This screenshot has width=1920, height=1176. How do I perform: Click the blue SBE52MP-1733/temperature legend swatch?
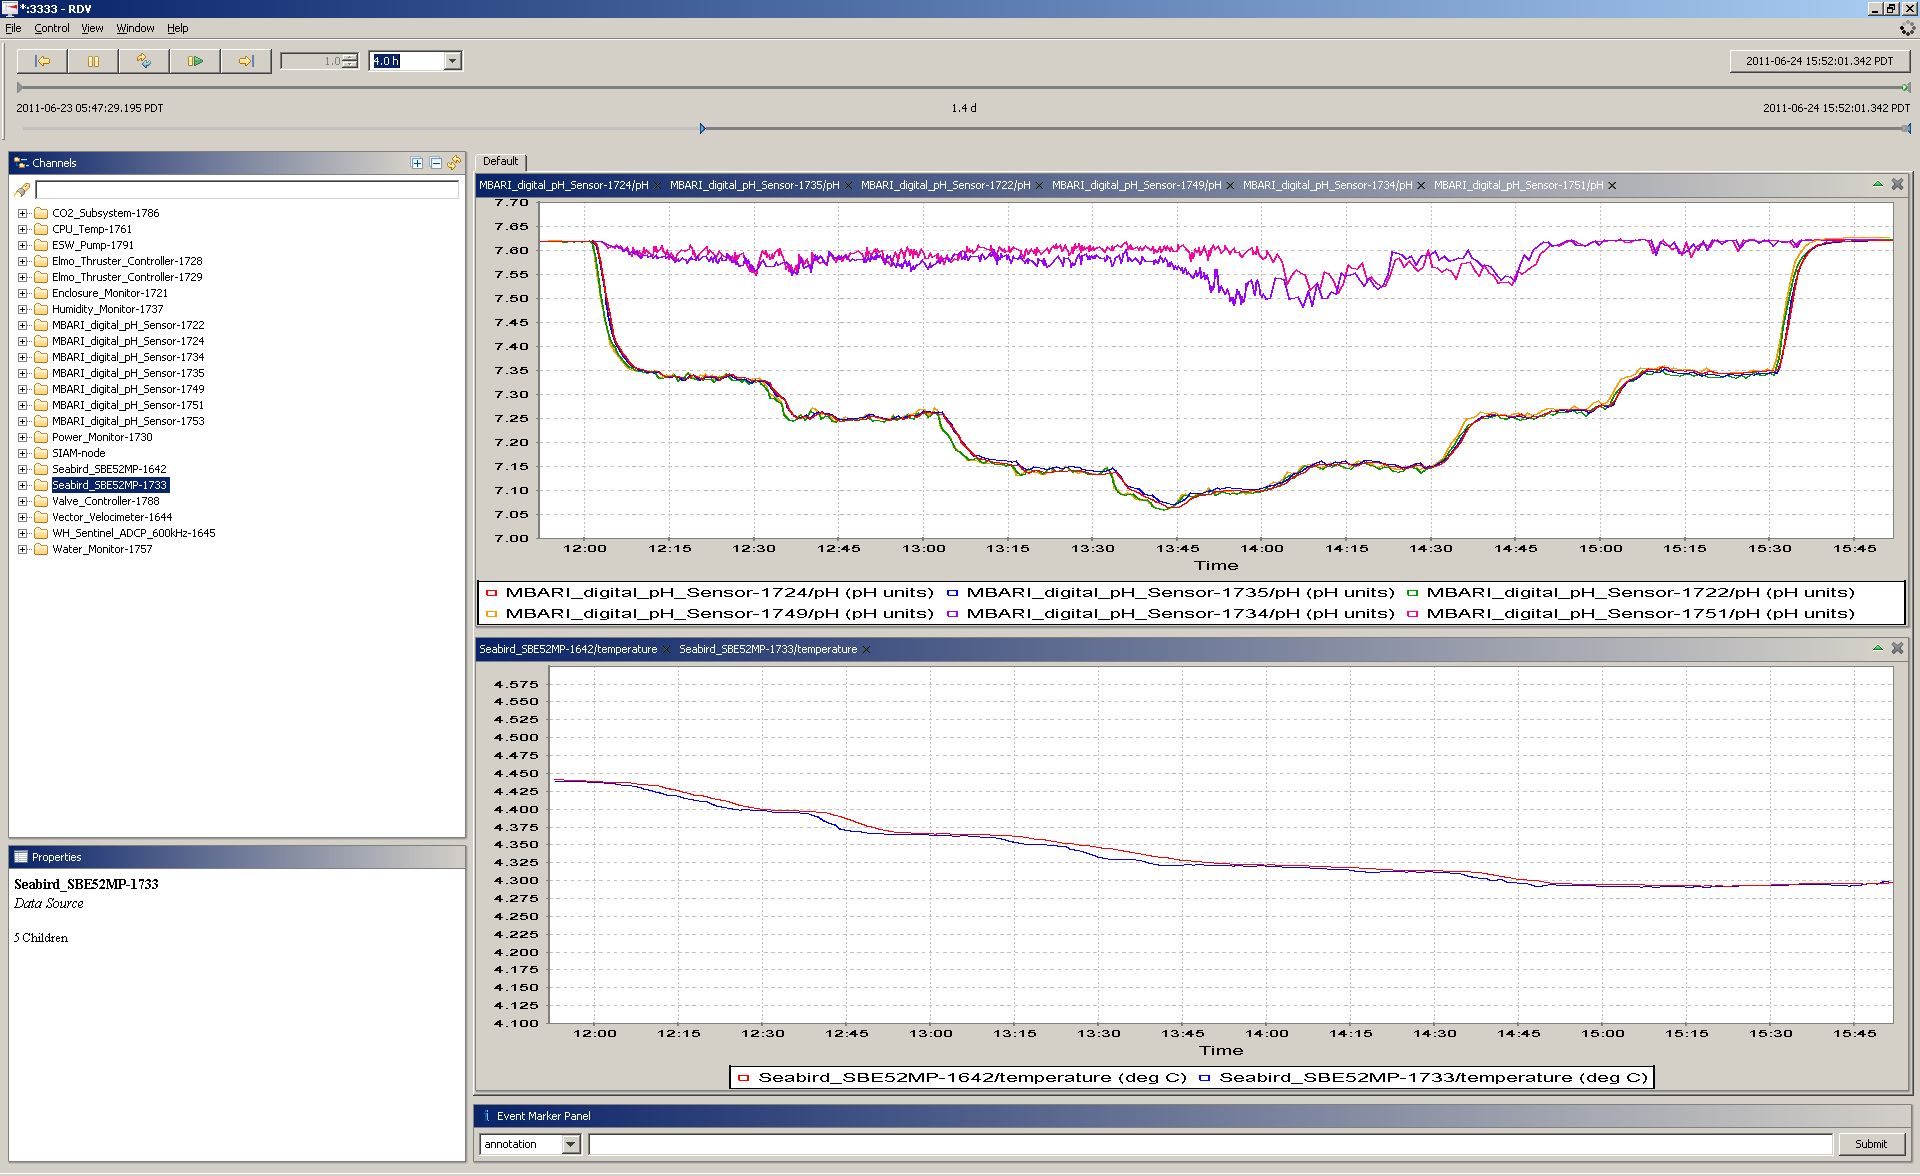1204,1078
